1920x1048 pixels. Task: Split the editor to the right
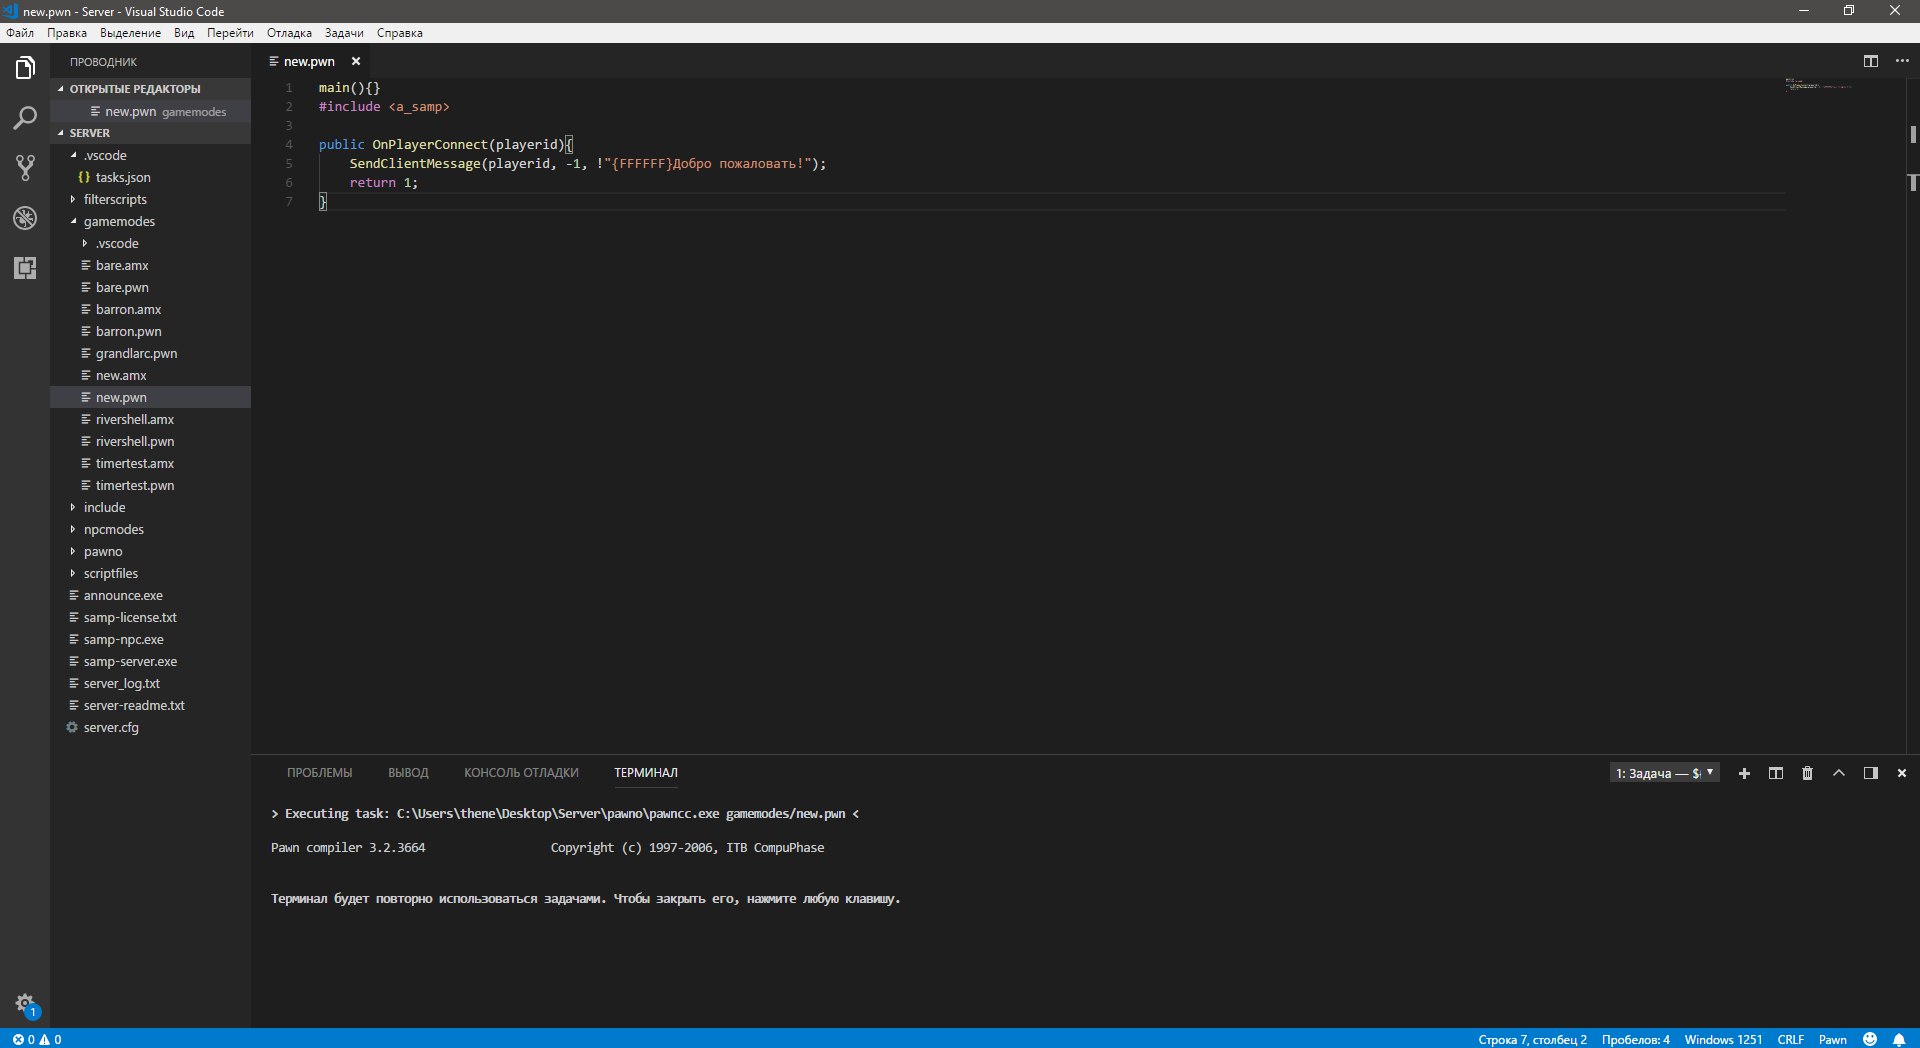click(x=1870, y=61)
